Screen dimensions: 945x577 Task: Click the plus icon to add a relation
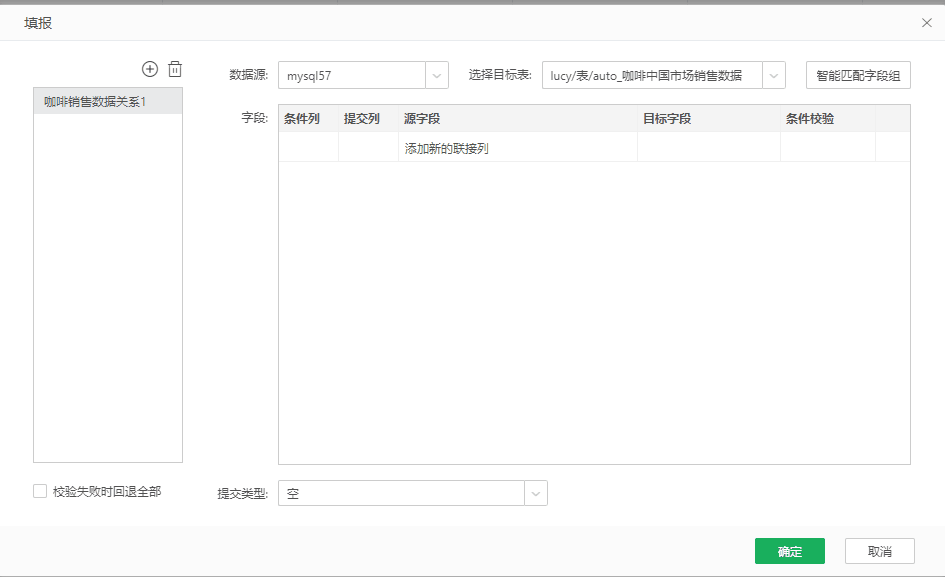coord(150,69)
